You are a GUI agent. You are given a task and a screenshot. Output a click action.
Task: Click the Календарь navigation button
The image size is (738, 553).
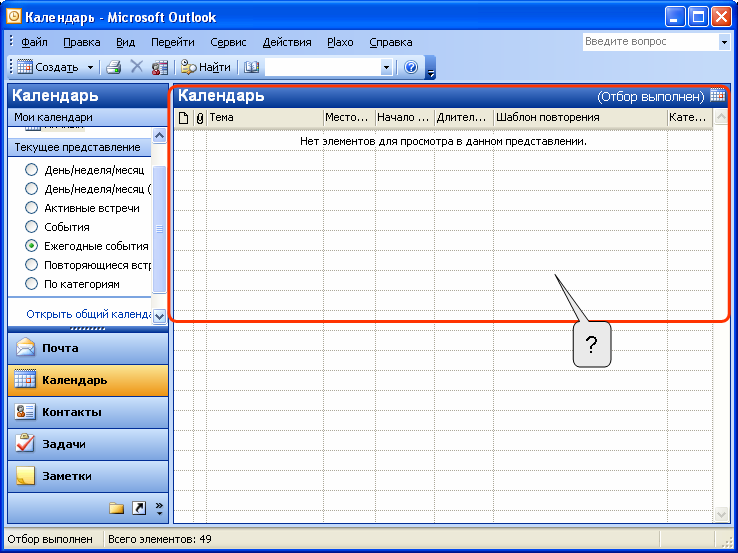coord(88,380)
